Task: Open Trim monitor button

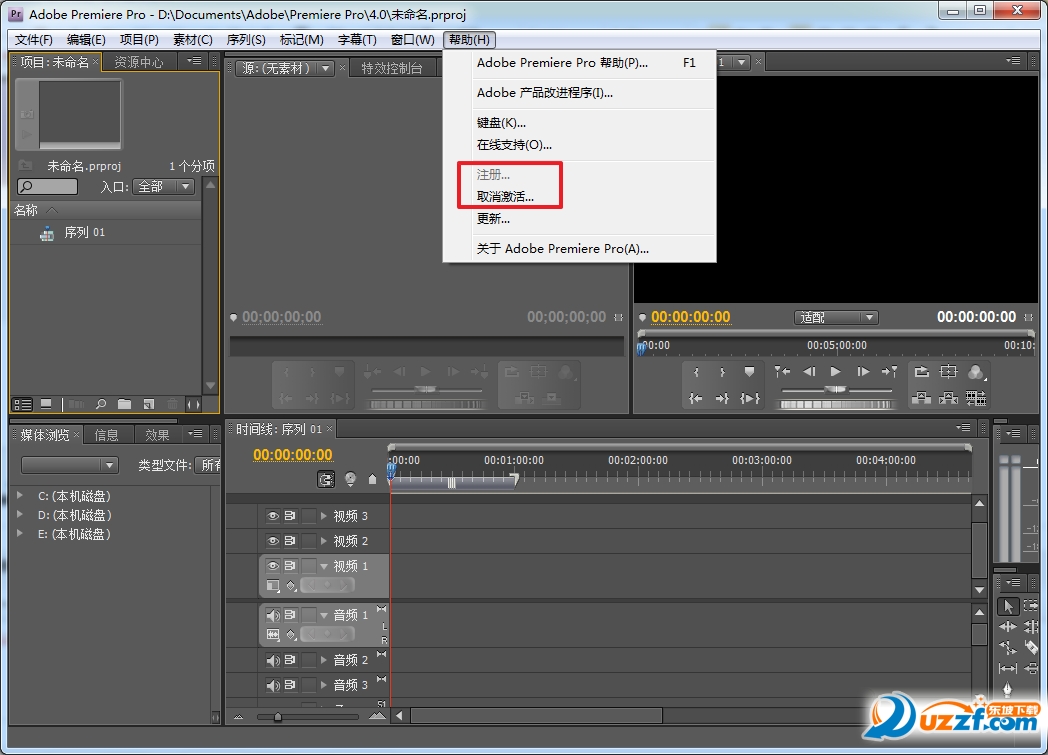Action: 976,399
